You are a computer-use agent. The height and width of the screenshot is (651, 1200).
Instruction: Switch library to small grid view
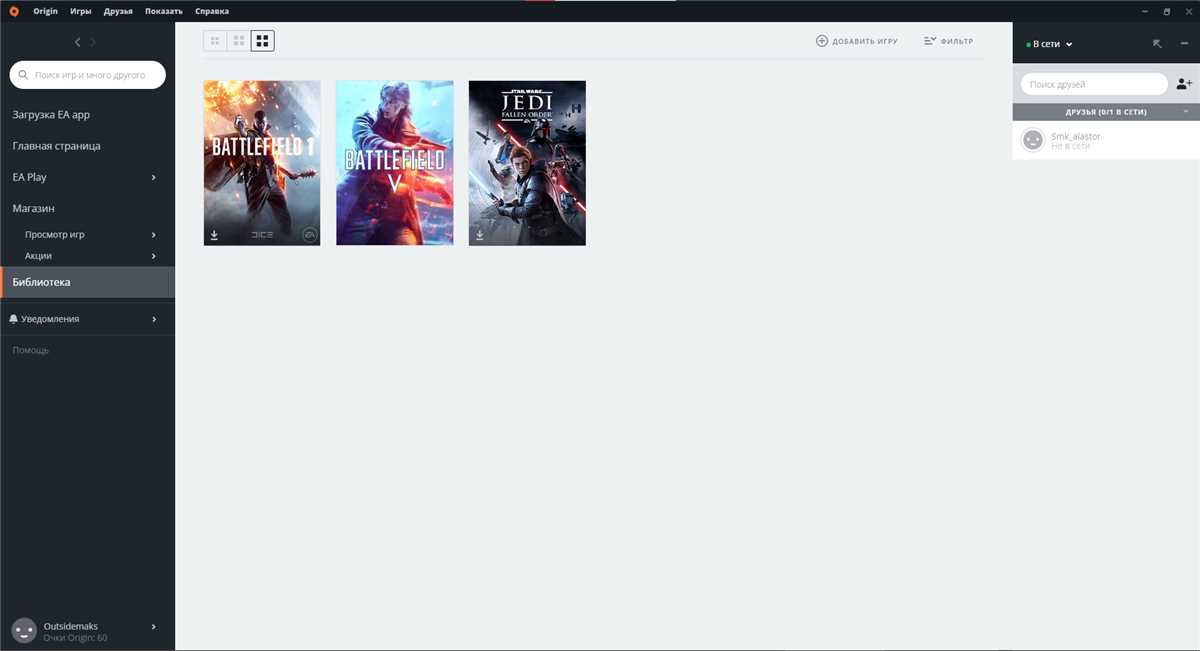[214, 41]
